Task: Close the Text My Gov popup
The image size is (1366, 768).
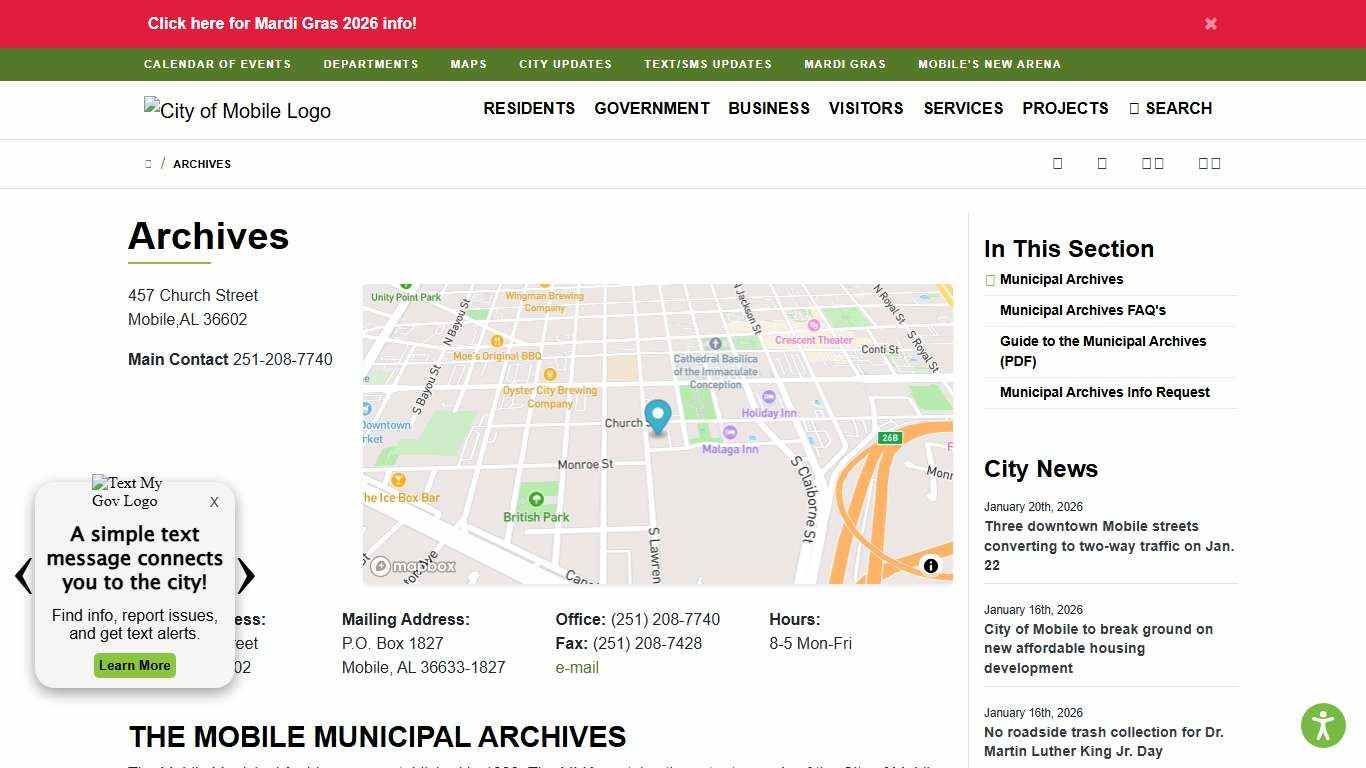Action: point(214,502)
